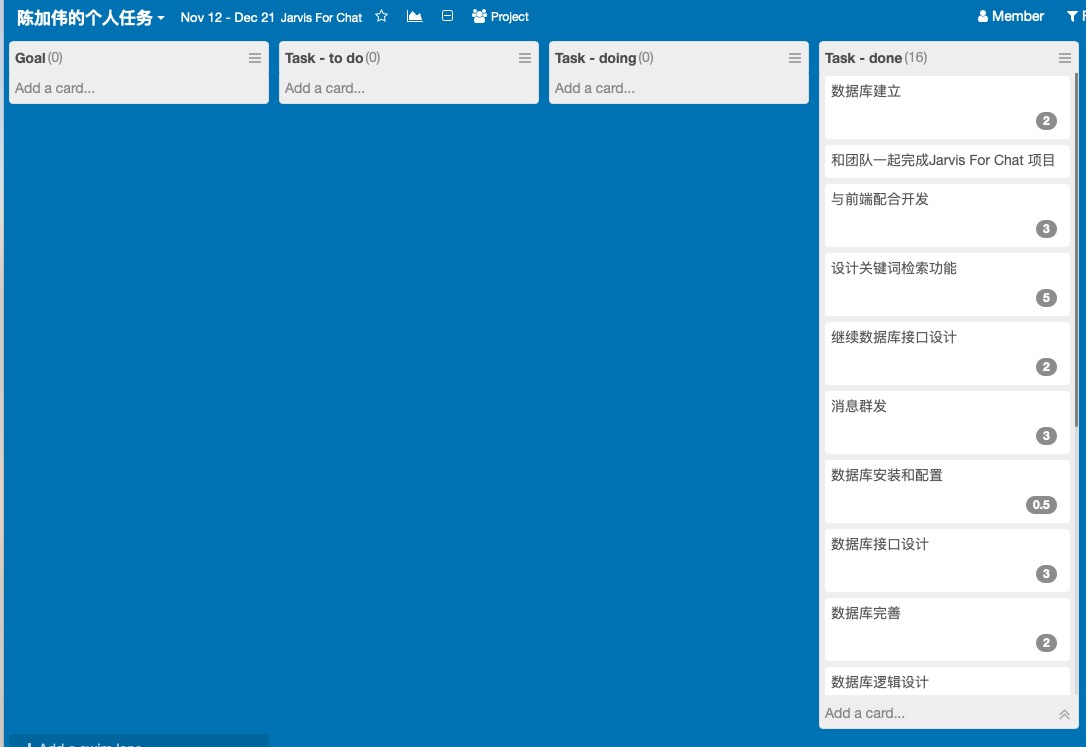Open the 与前端配合开发 card
Image resolution: width=1086 pixels, height=747 pixels.
click(x=947, y=215)
